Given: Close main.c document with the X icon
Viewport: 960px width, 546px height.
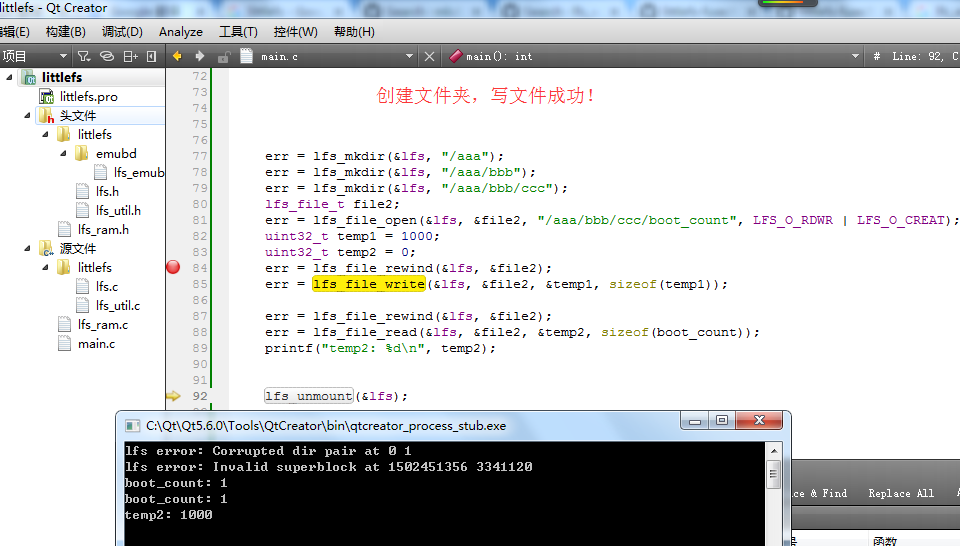Looking at the screenshot, I should (429, 56).
